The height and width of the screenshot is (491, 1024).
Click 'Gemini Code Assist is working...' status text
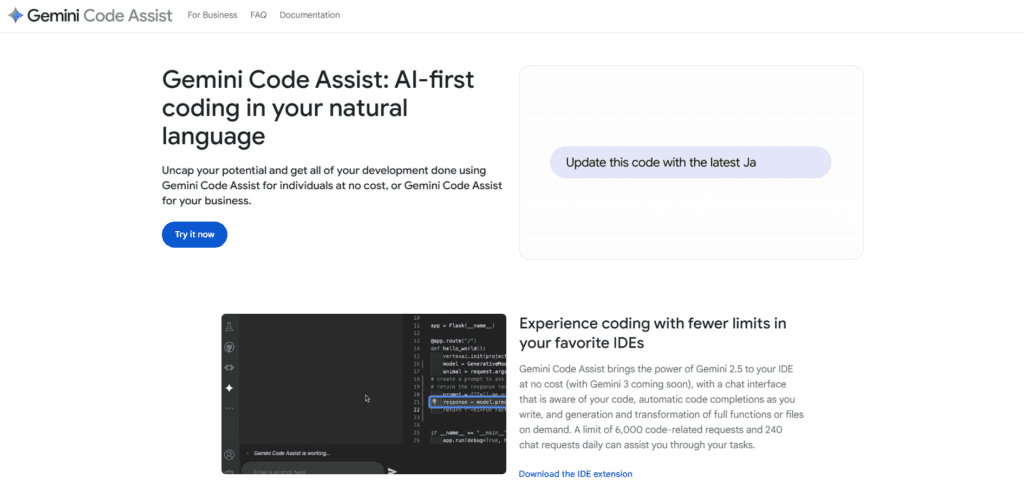click(292, 453)
